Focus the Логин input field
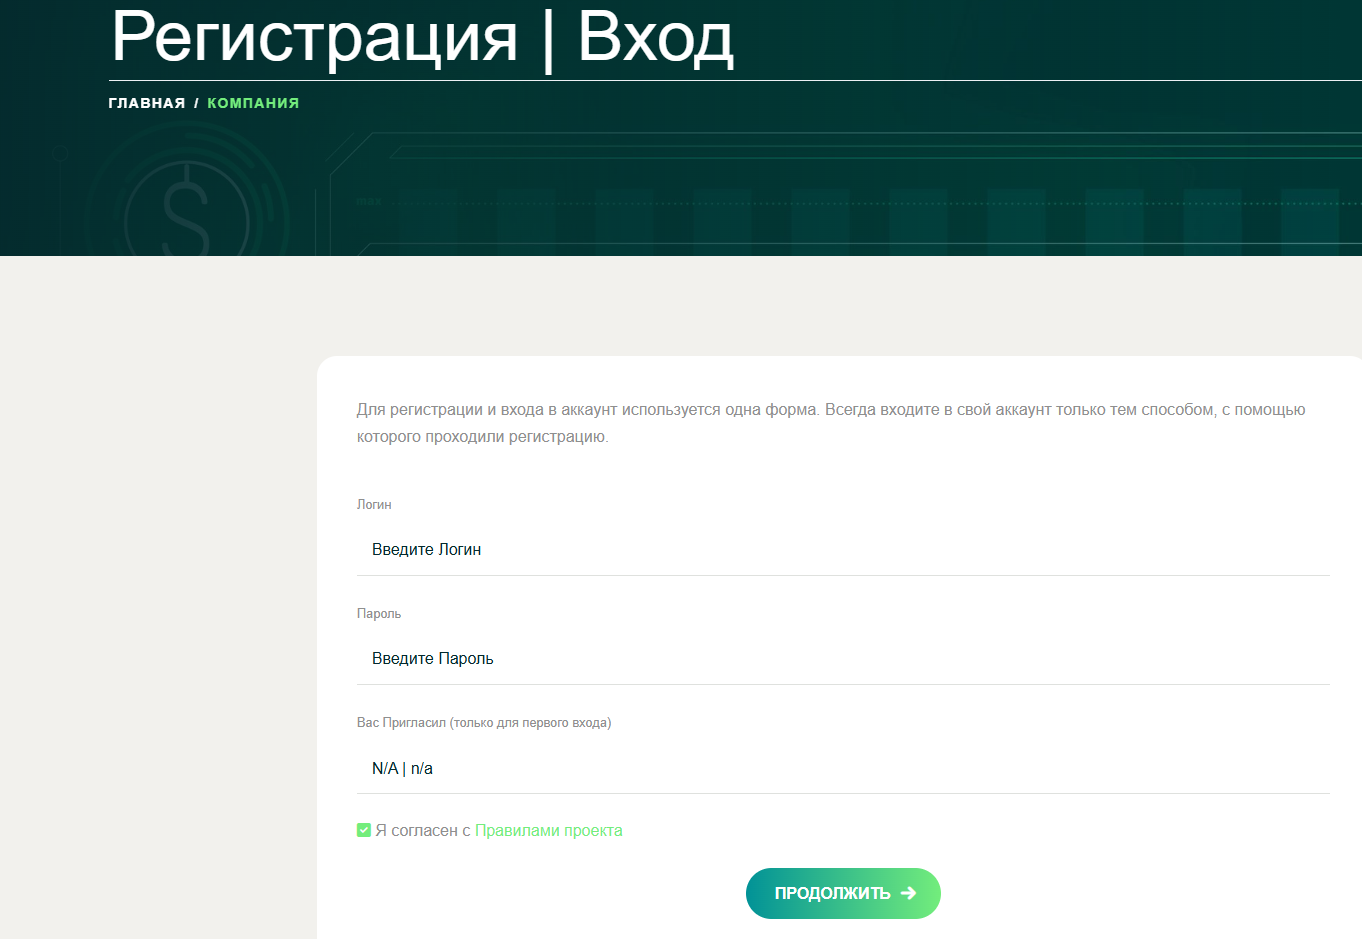Screen dimensions: 1362x939 click(843, 549)
